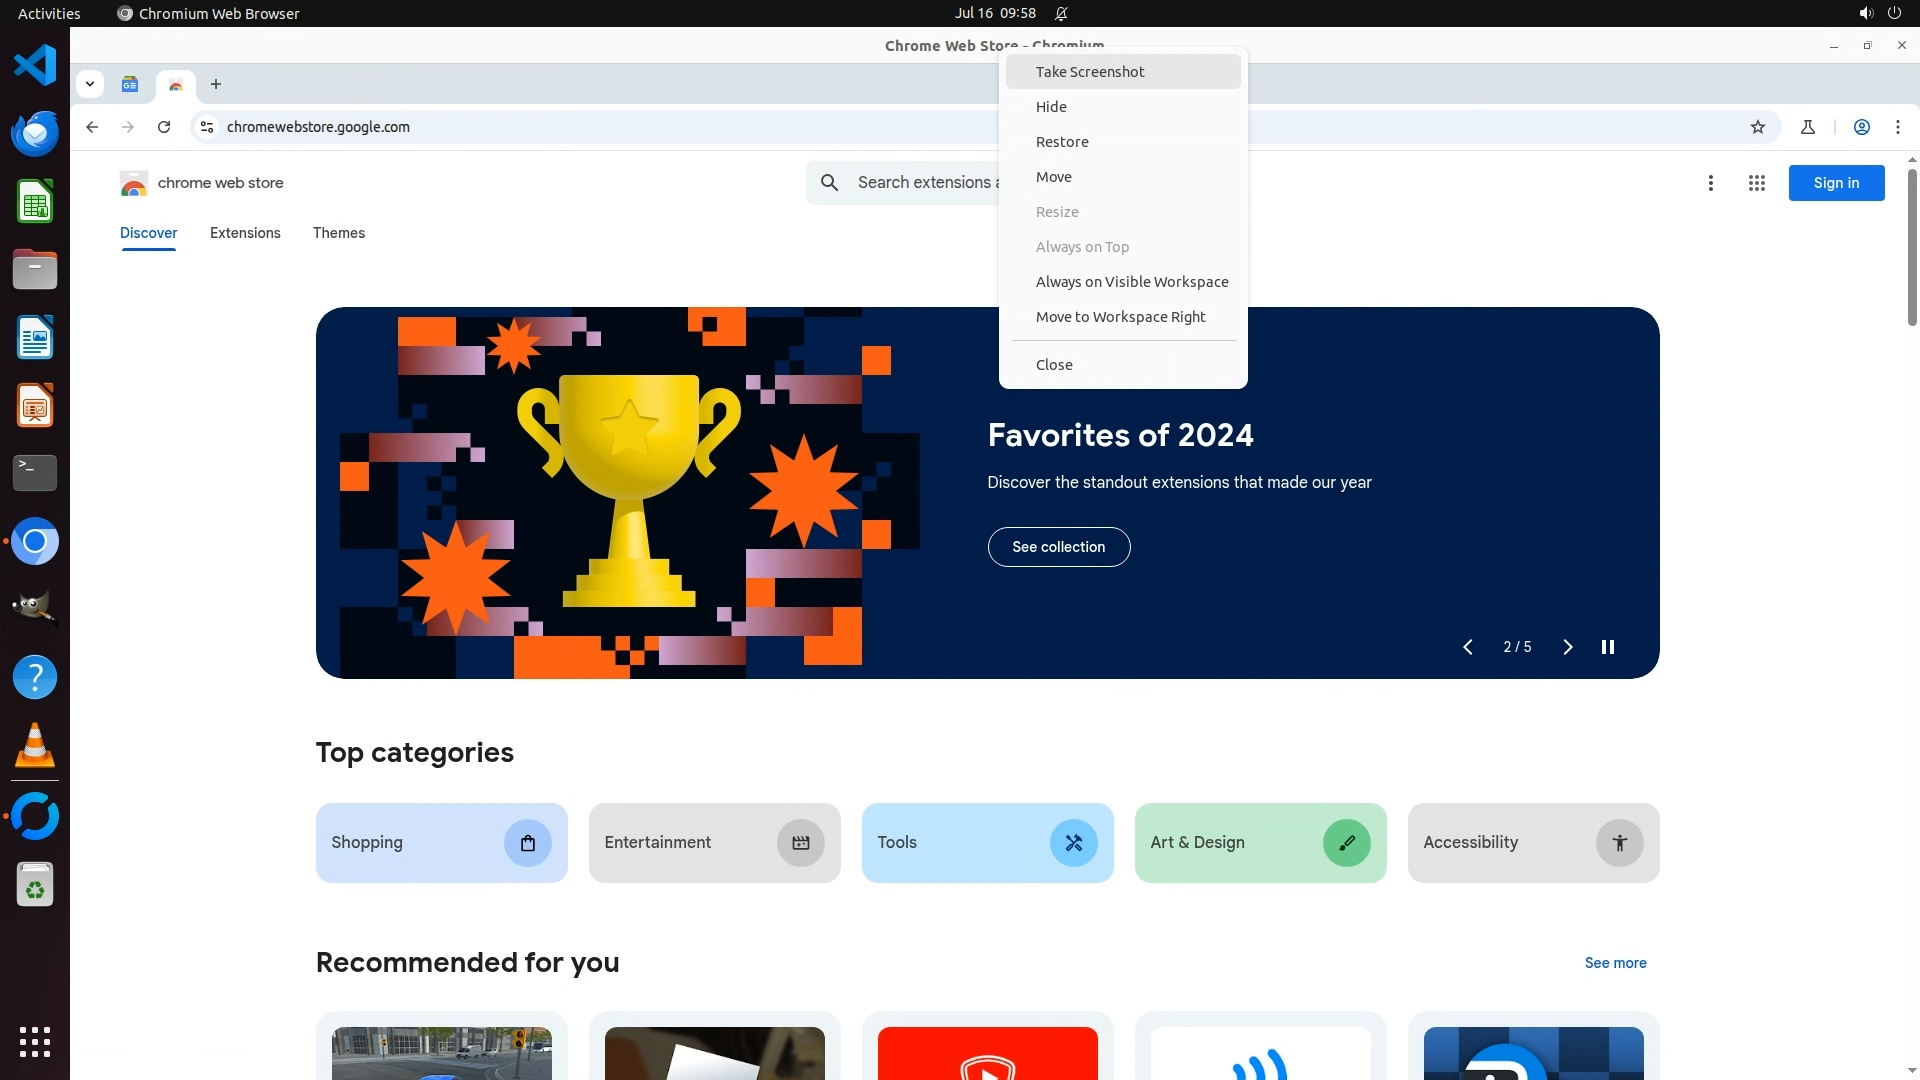Click the Sign in button

point(1835,183)
